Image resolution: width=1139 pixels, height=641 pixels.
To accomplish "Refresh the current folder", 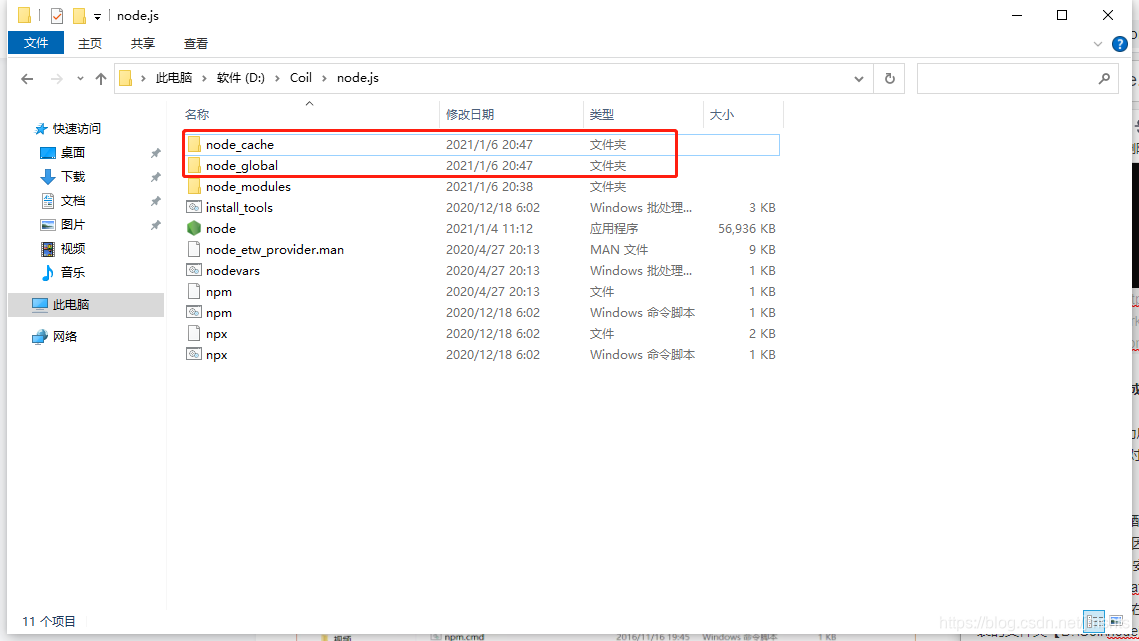I will click(x=889, y=78).
